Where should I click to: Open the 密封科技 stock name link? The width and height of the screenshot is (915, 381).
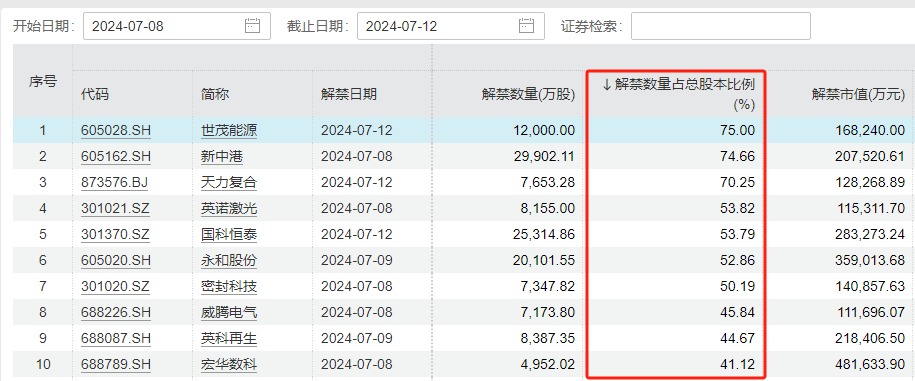pos(229,286)
